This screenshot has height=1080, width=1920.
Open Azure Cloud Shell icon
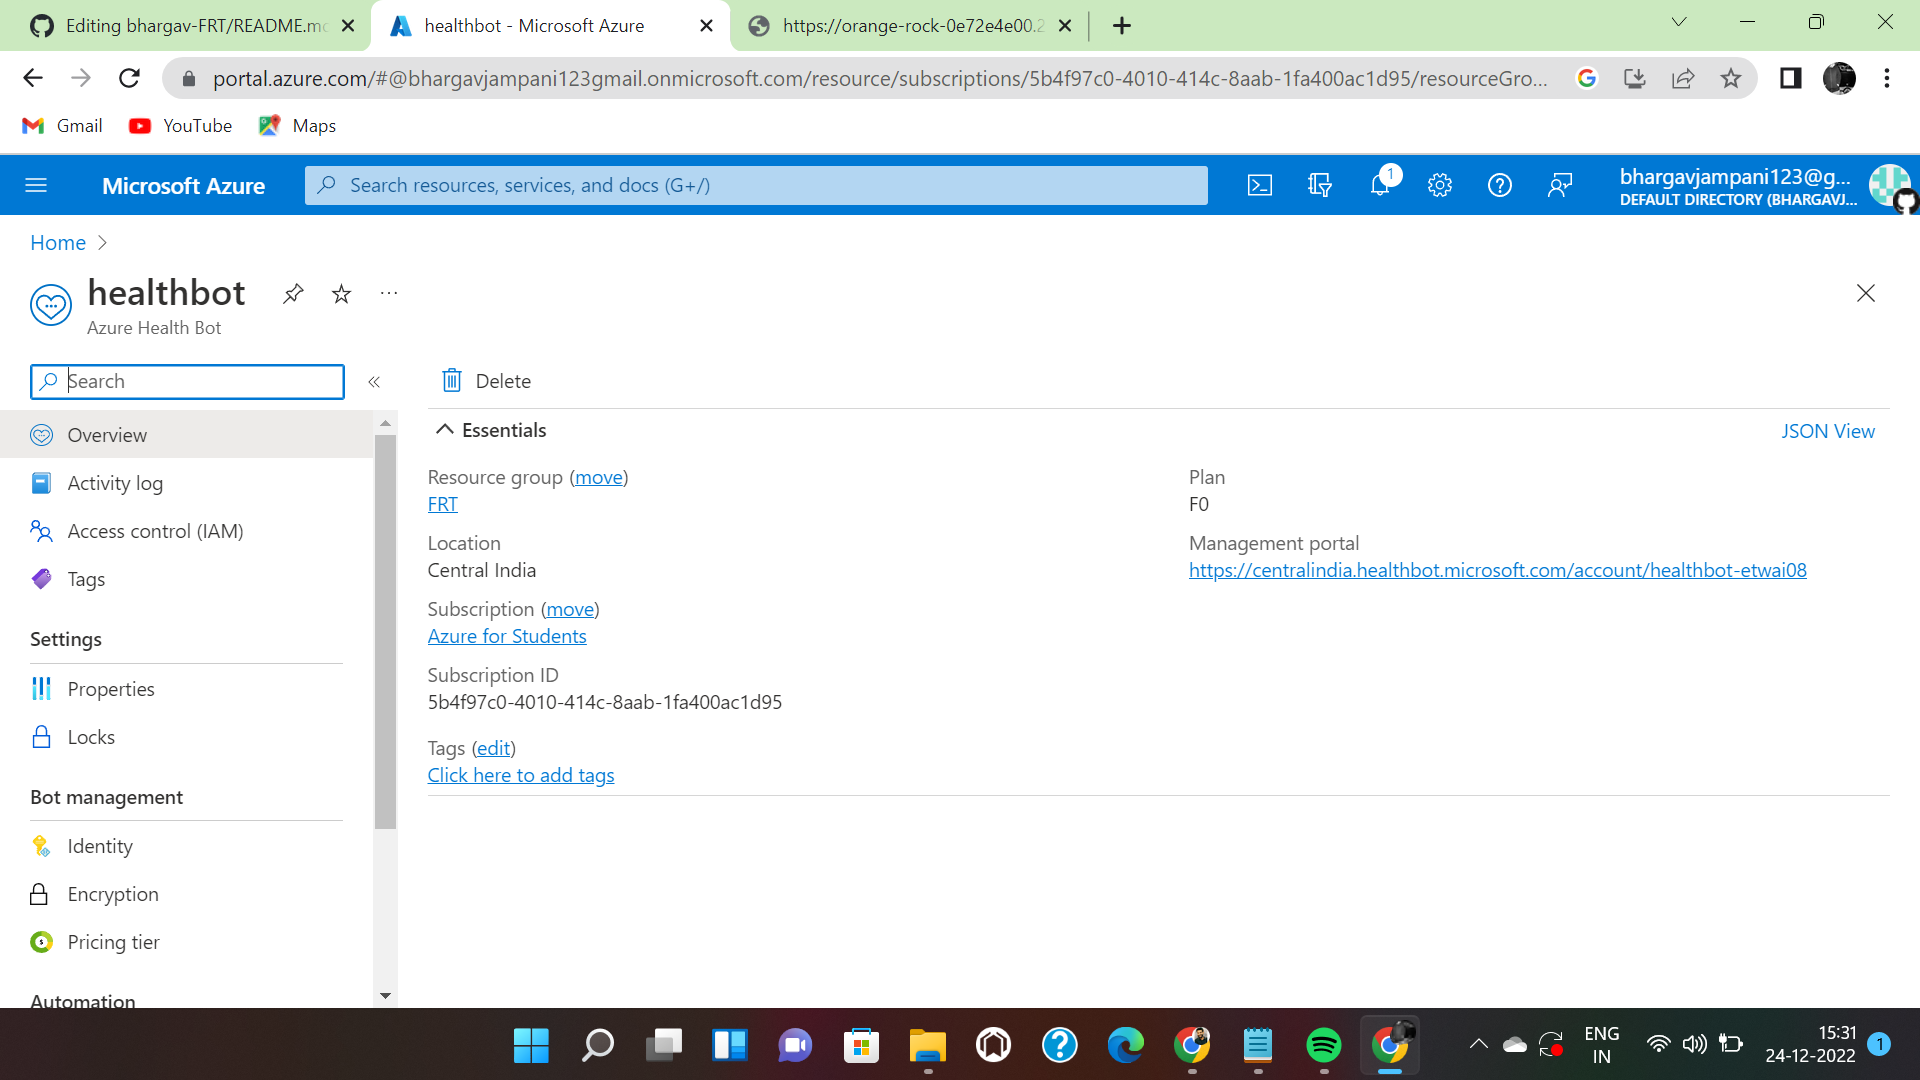(1259, 185)
